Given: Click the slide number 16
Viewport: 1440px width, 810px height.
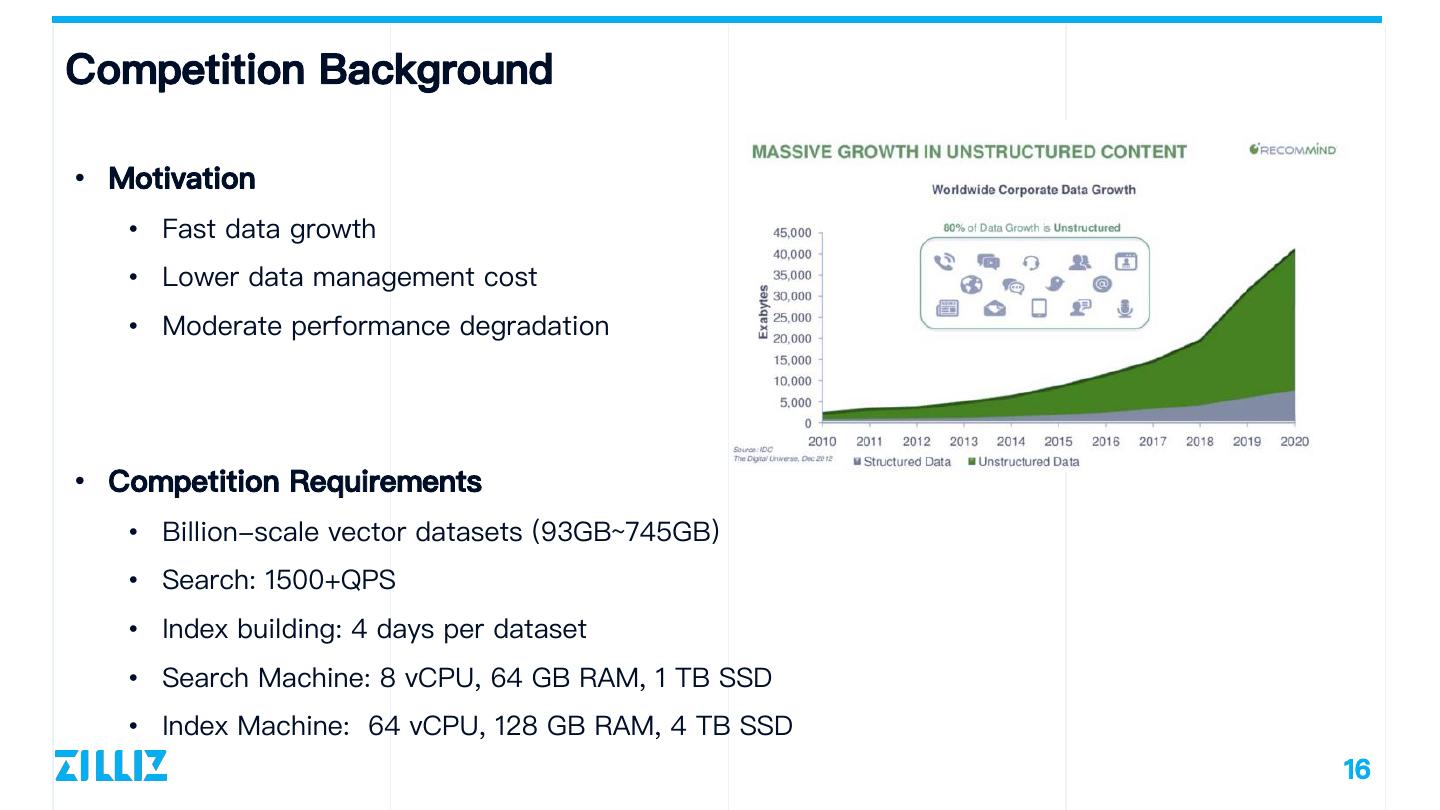Looking at the screenshot, I should click(x=1356, y=769).
